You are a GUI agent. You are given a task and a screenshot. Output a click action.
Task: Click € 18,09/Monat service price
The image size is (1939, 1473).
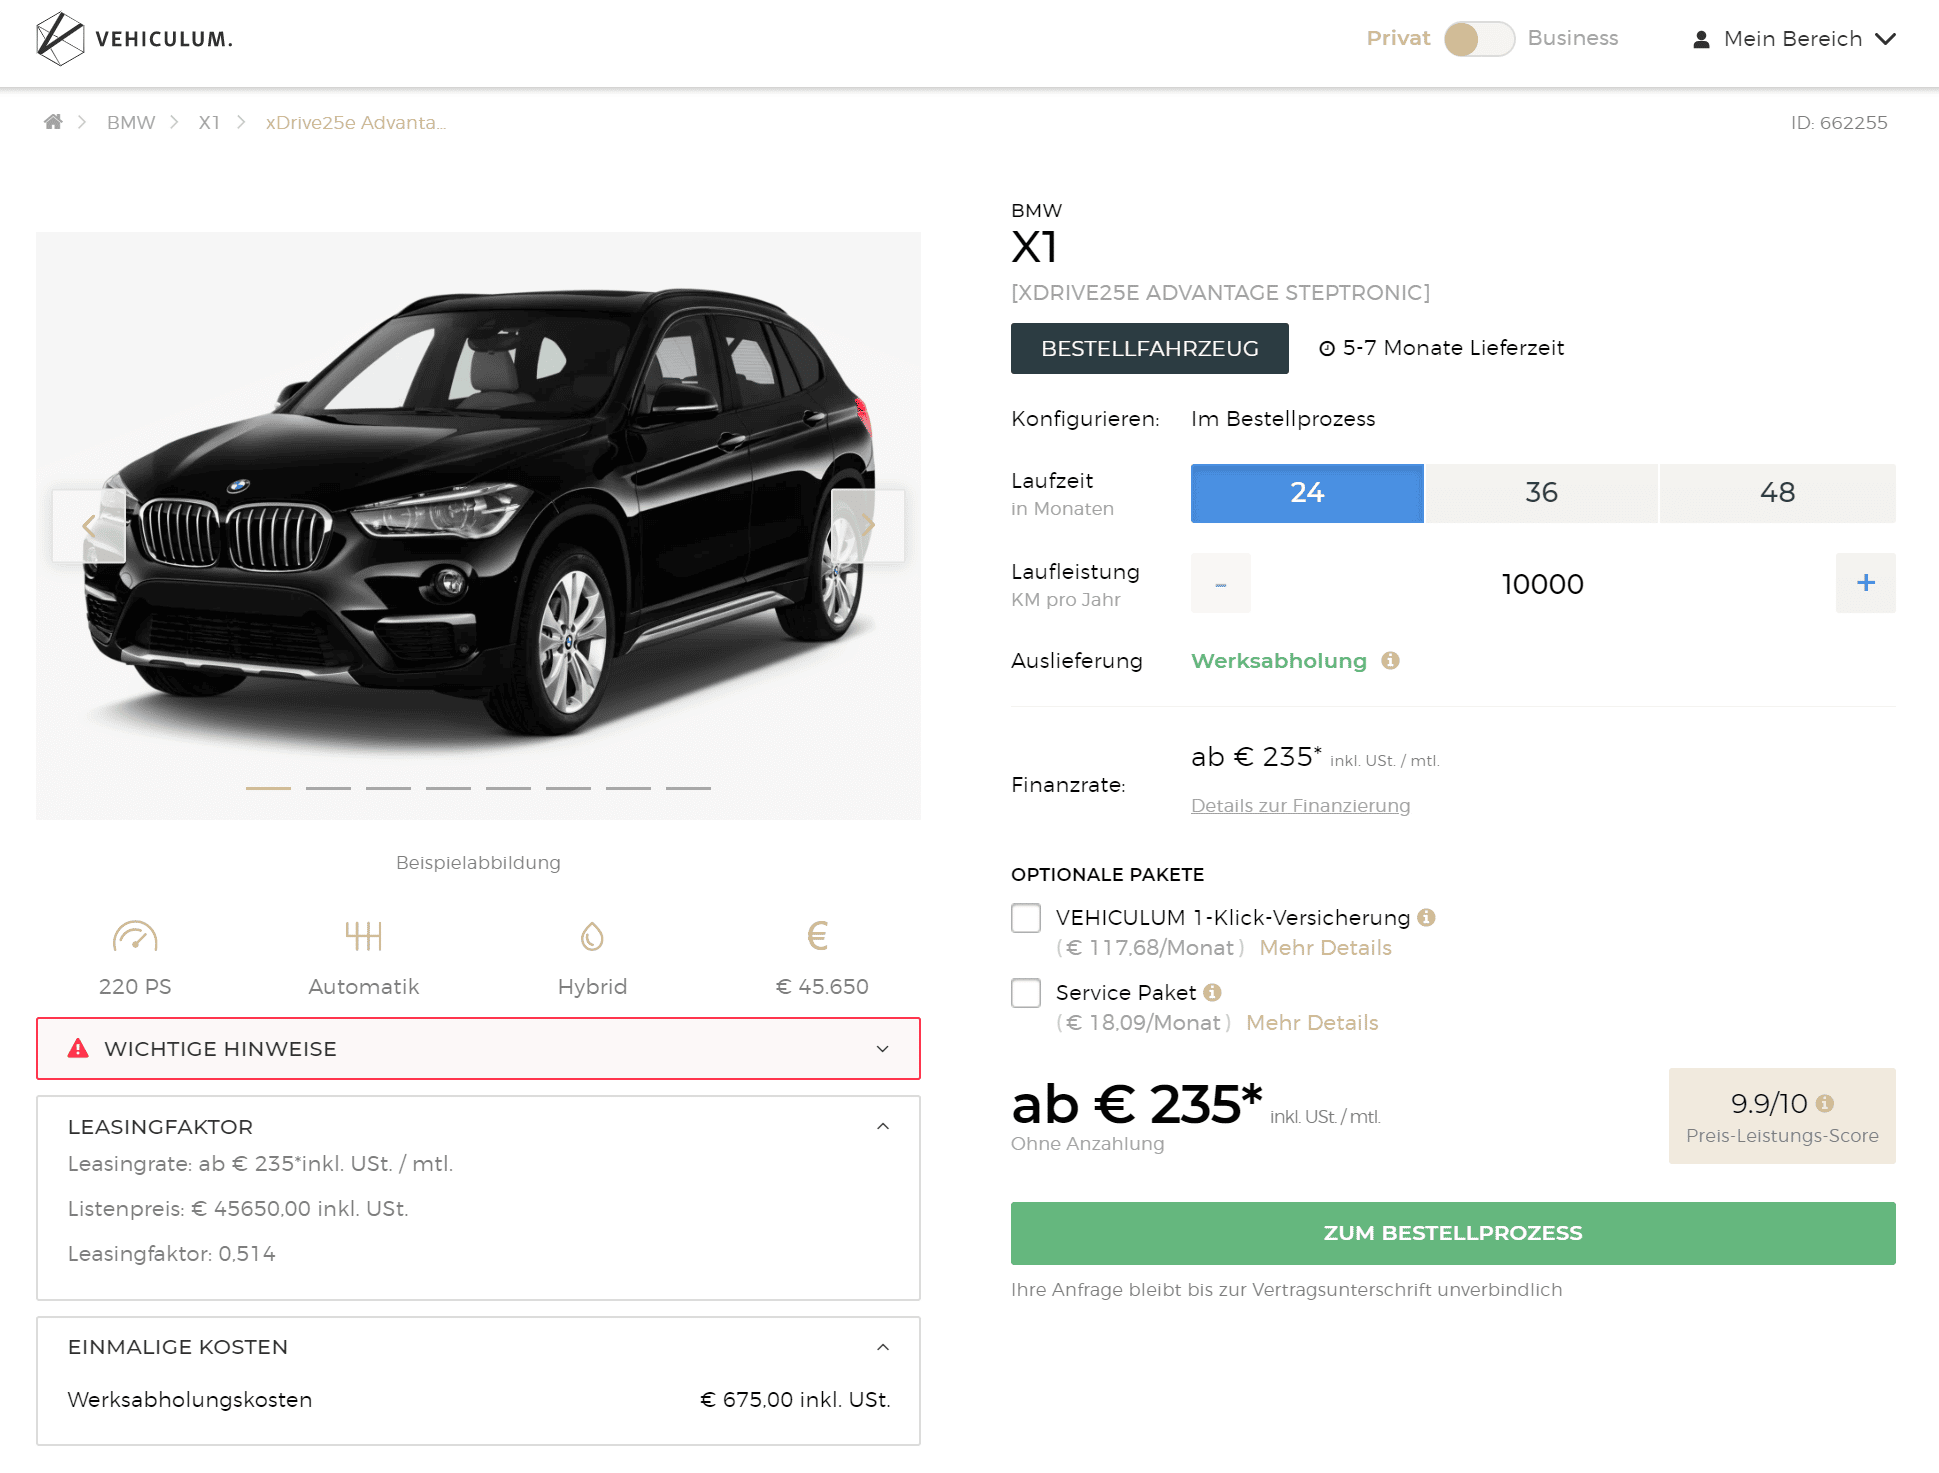(x=1143, y=1023)
